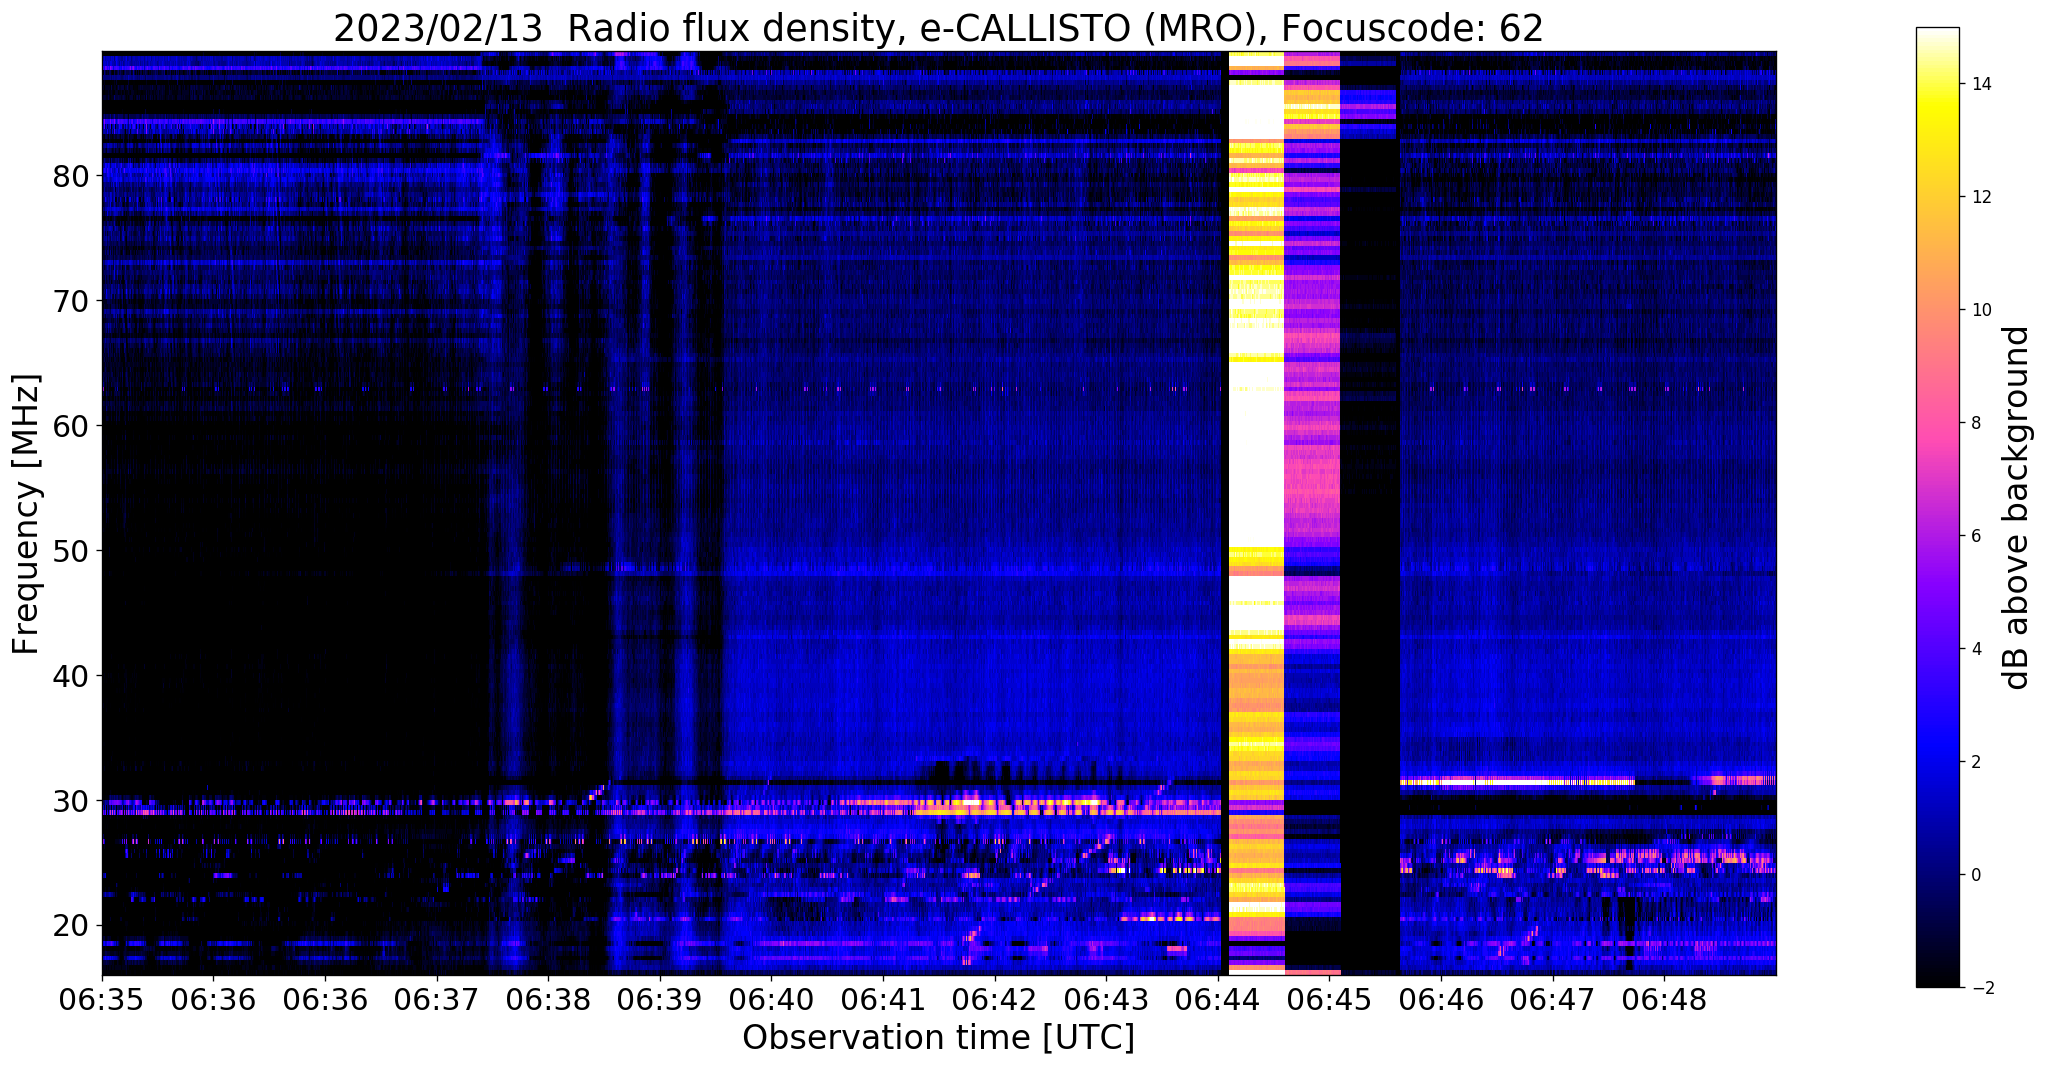This screenshot has width=2047, height=1067.
Task: Click the colorbar tick label 4
Action: pyautogui.click(x=1975, y=649)
